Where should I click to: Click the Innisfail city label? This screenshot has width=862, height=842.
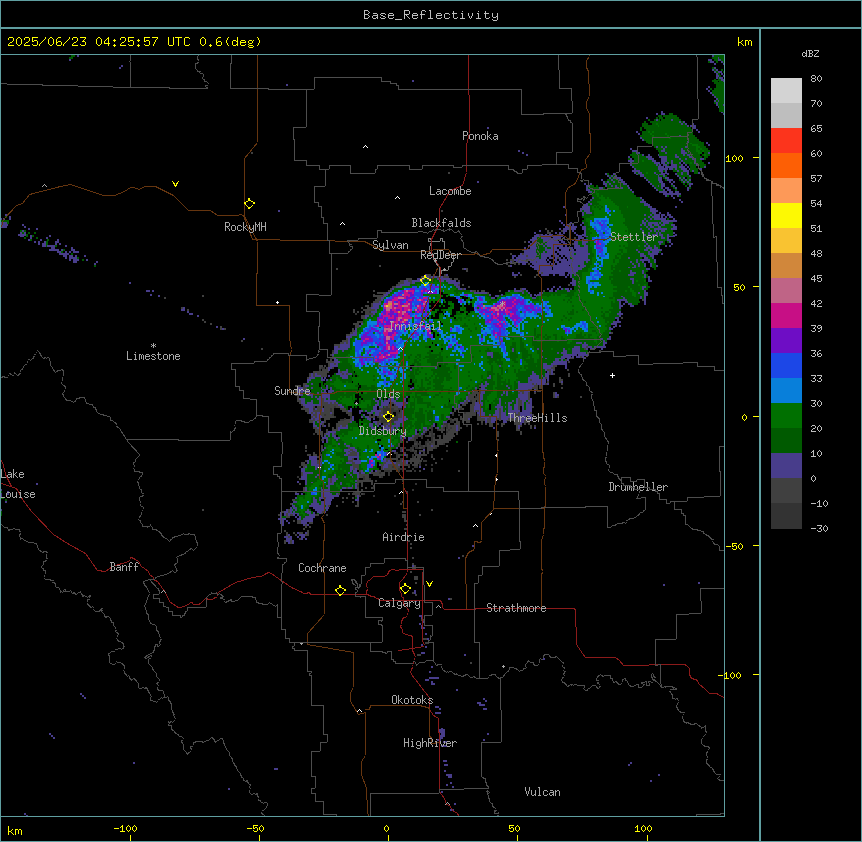pos(416,326)
